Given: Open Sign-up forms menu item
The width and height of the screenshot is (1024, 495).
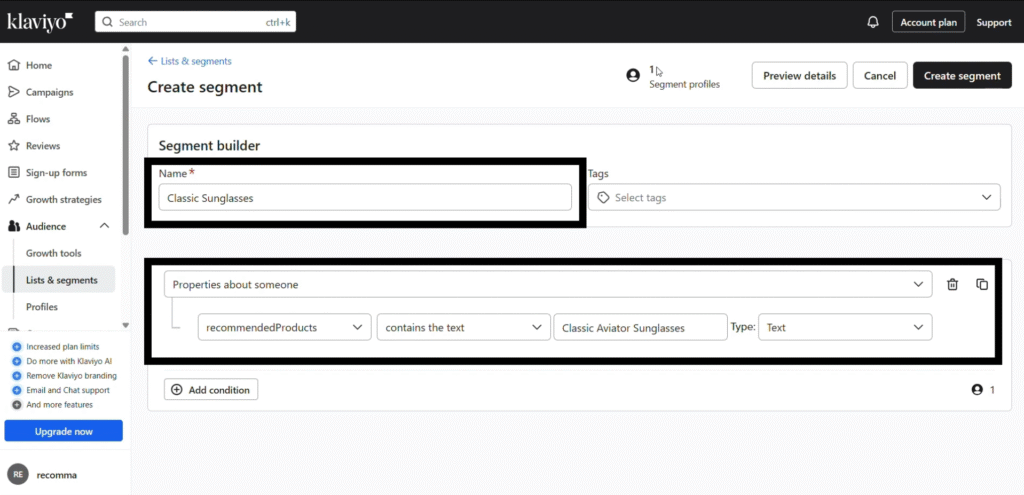Looking at the screenshot, I should pos(56,173).
